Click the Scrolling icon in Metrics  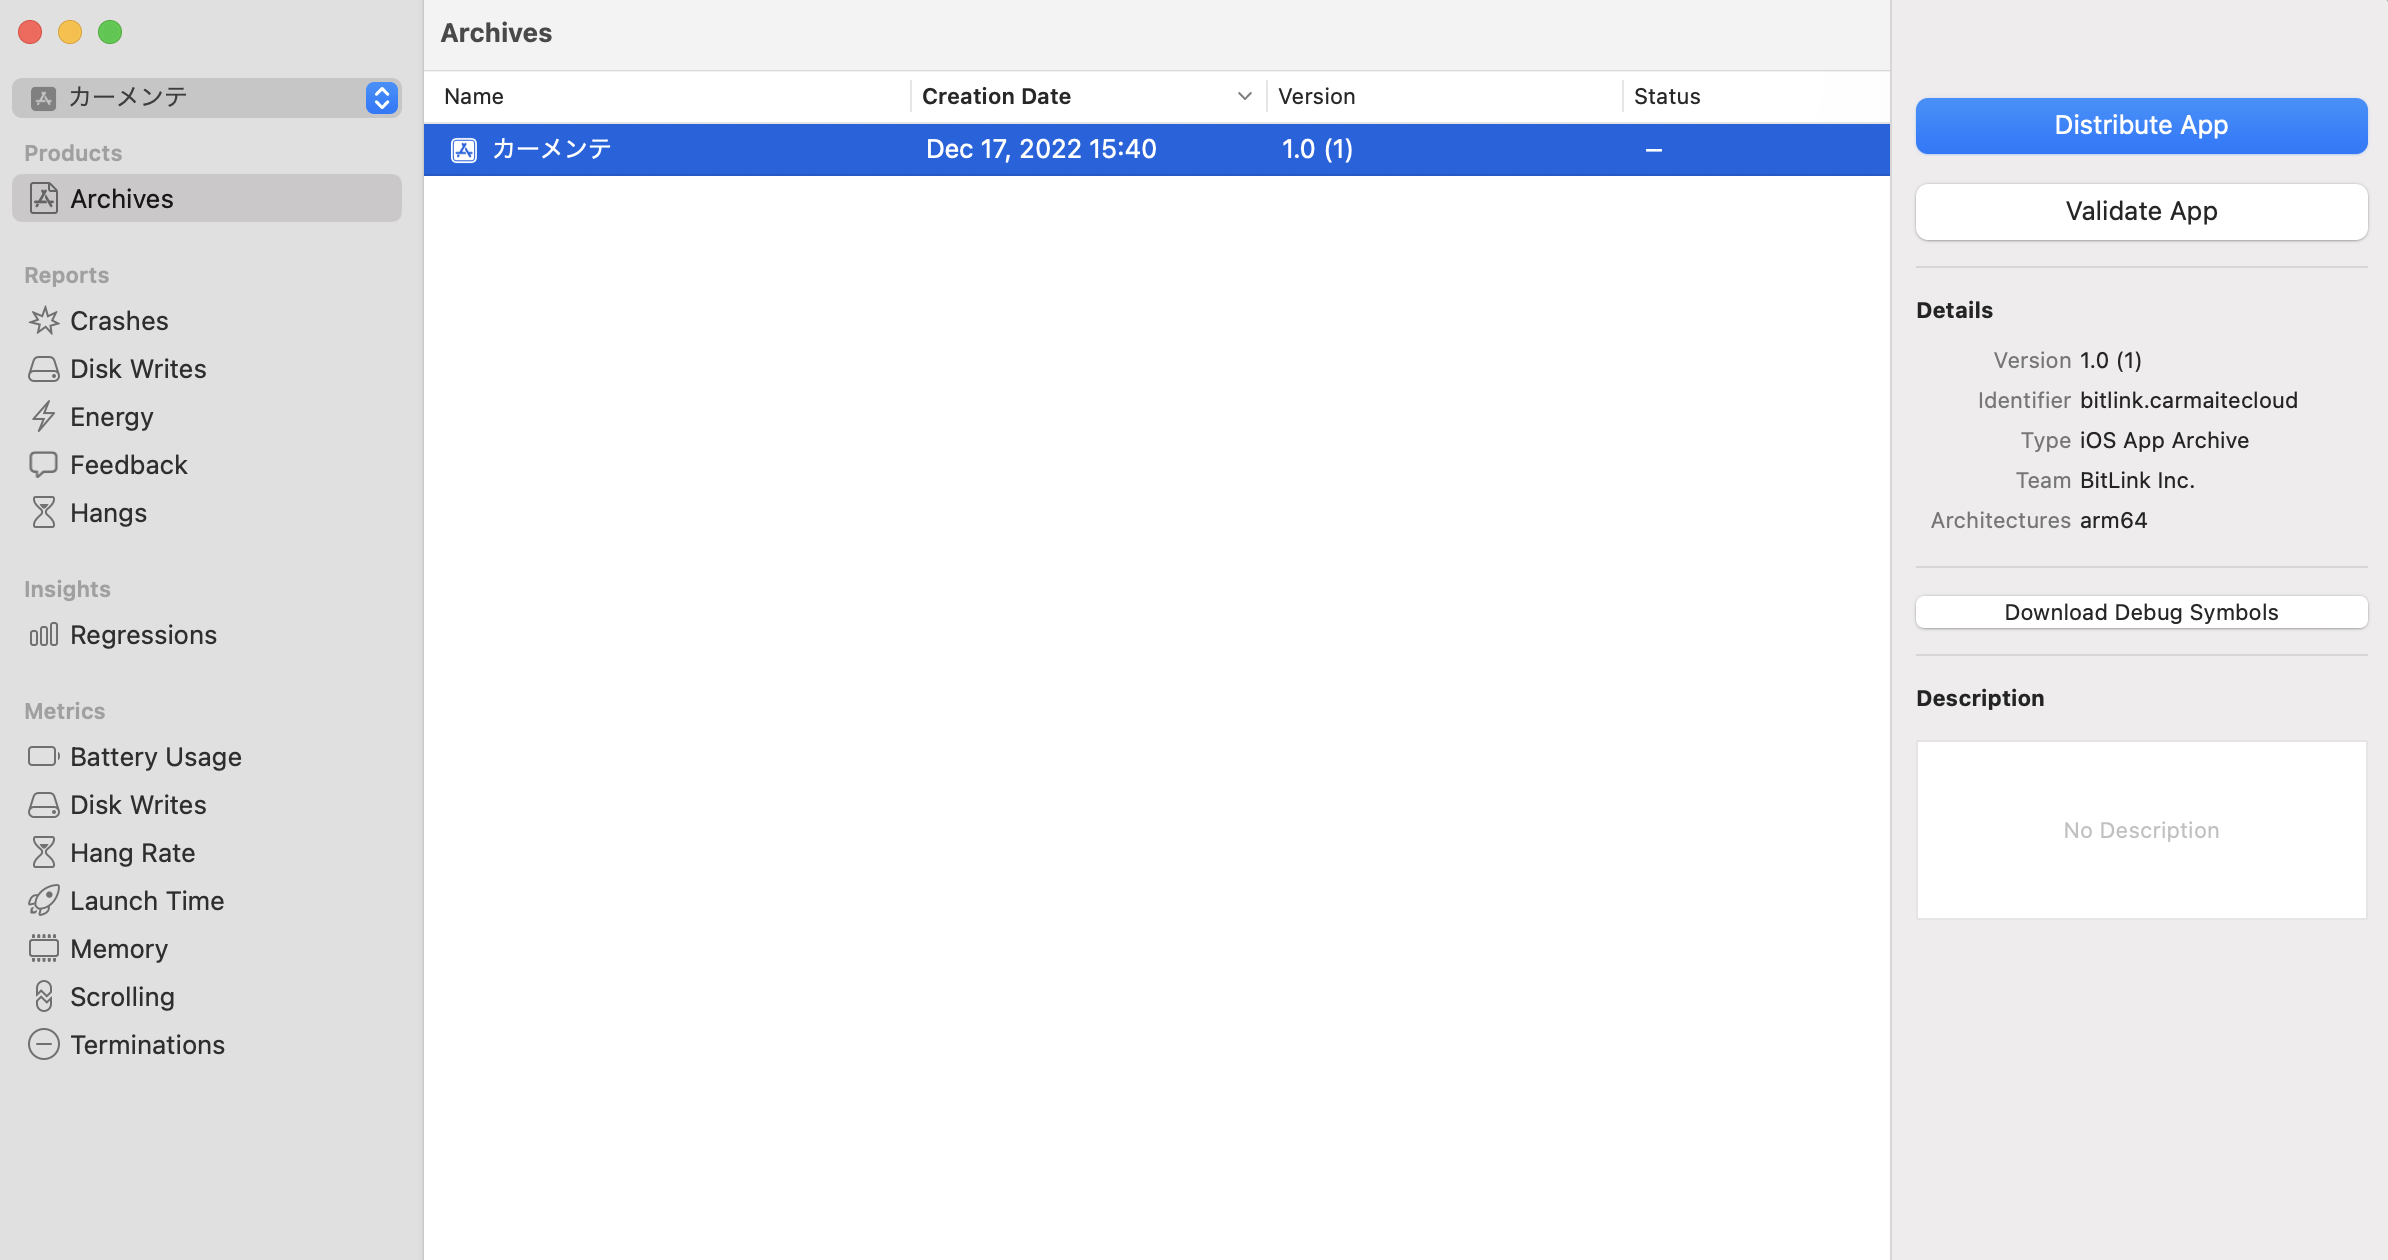(43, 997)
